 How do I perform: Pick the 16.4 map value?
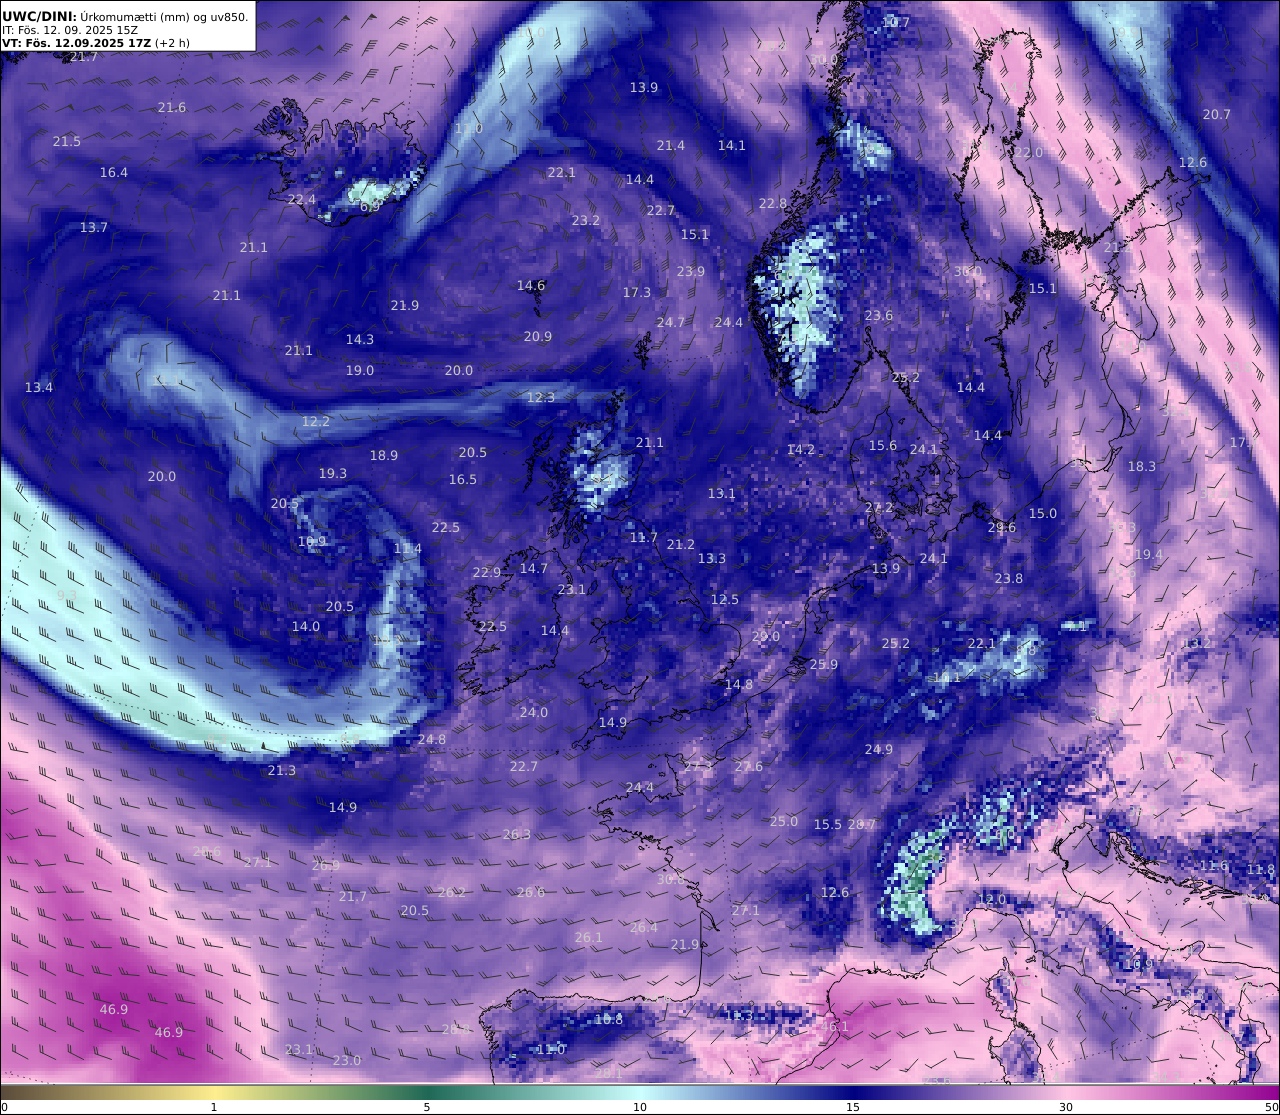pyautogui.click(x=114, y=173)
